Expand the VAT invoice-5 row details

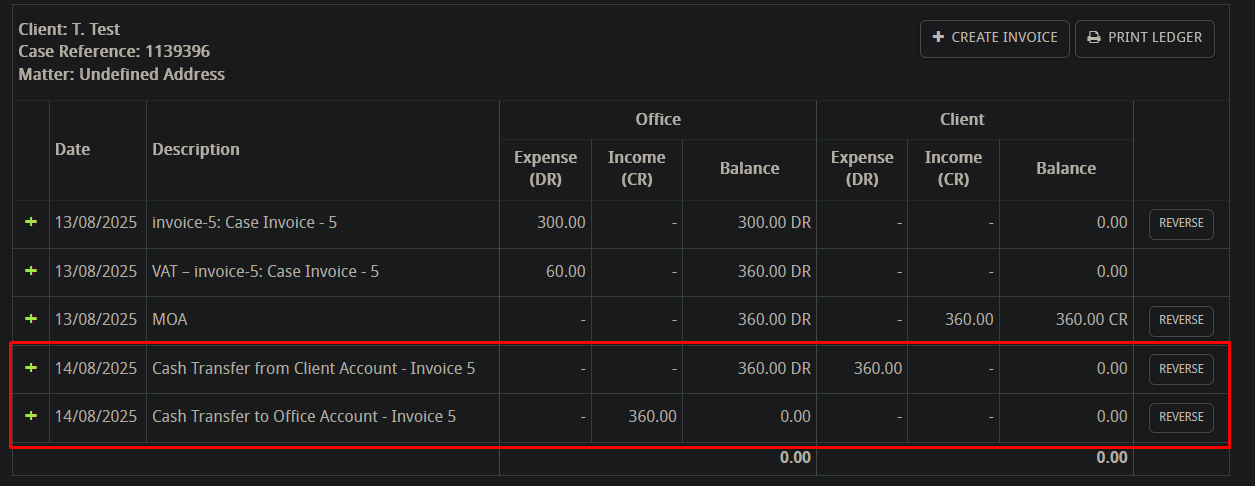(x=31, y=271)
